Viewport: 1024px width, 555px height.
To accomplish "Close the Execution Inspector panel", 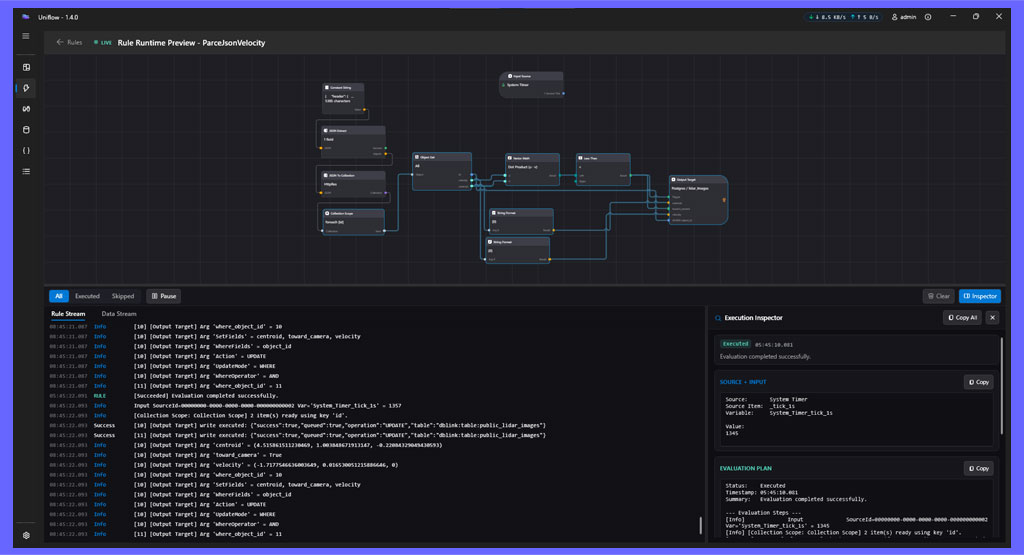I will click(992, 317).
